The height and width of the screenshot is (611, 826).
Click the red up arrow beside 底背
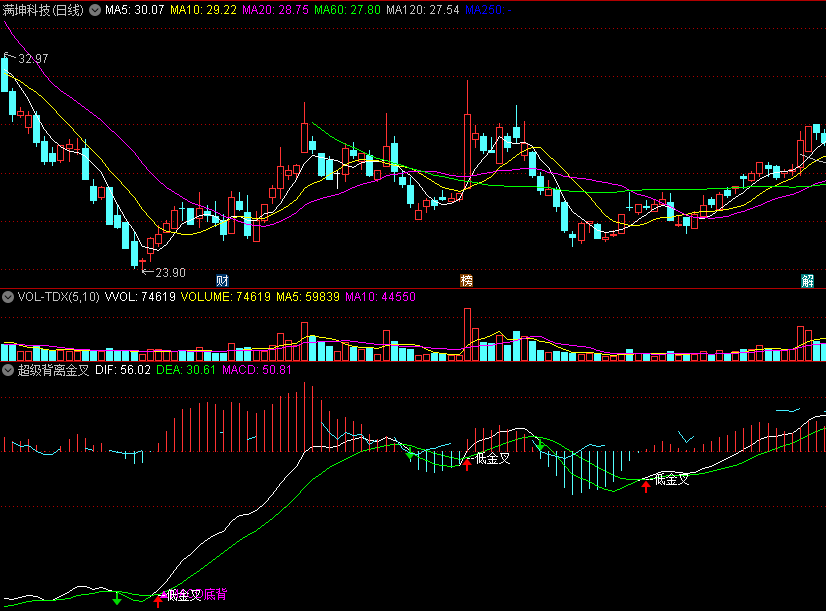tap(158, 600)
